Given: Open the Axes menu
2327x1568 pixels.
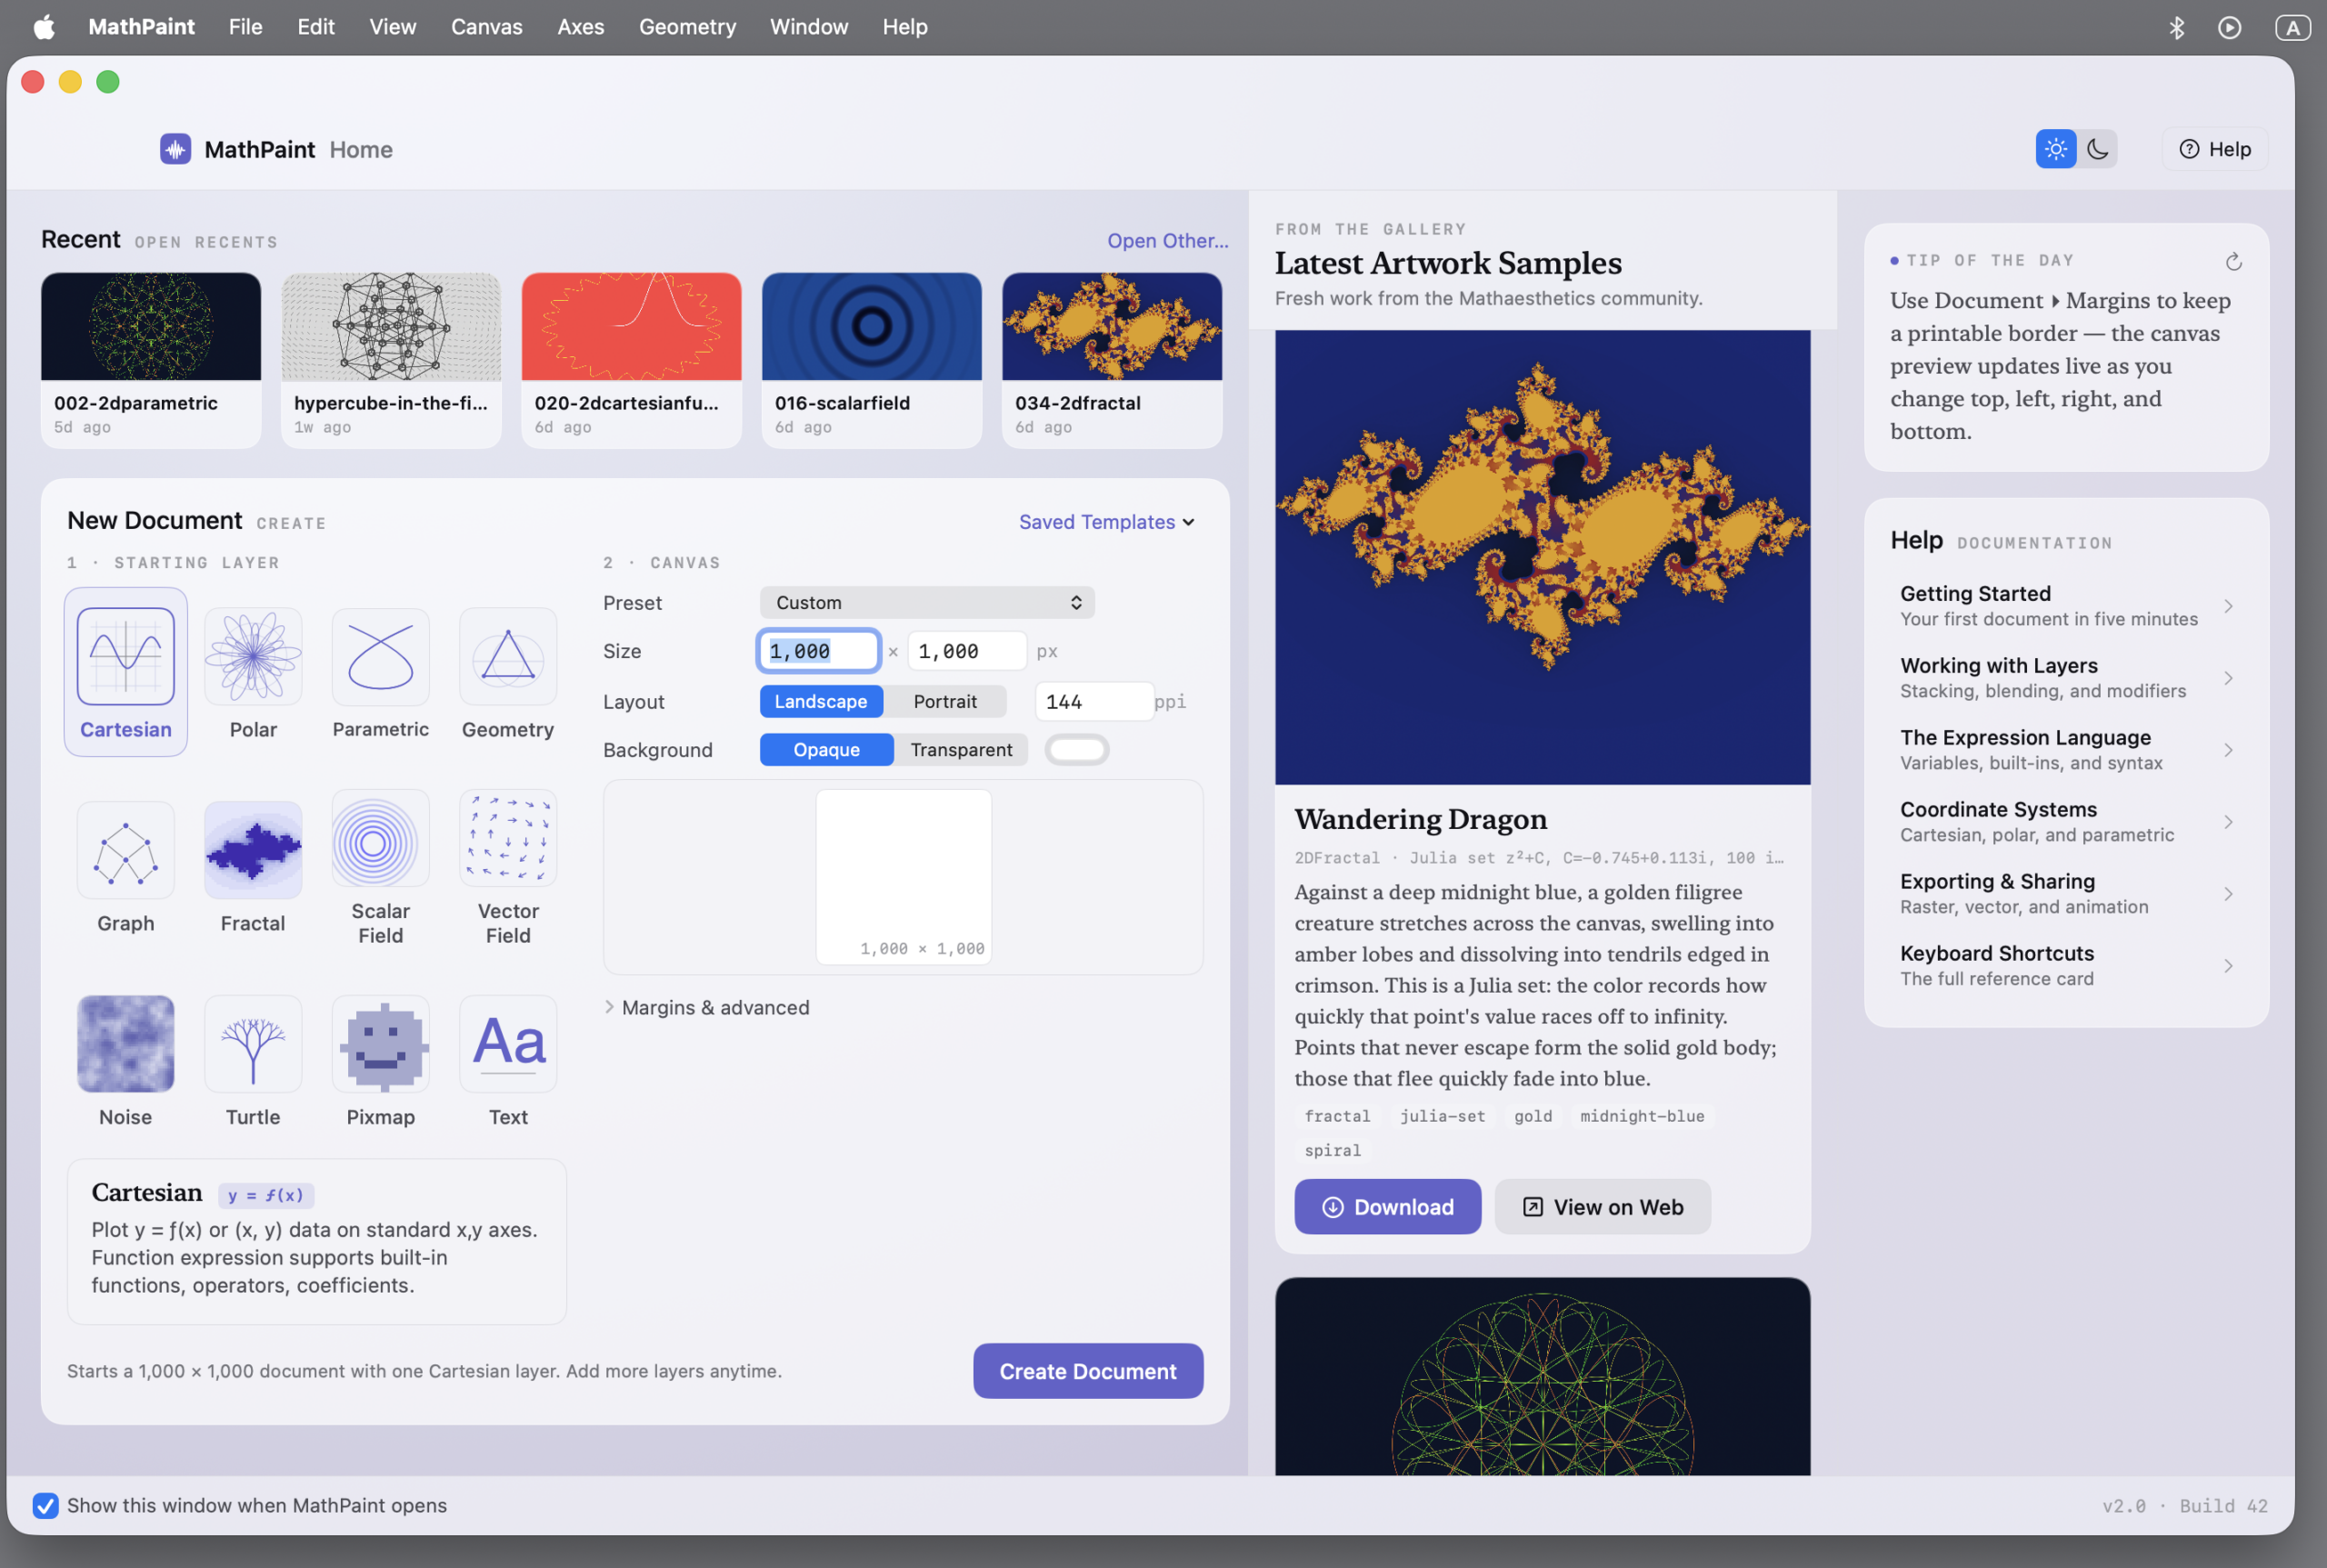Looking at the screenshot, I should click(580, 27).
